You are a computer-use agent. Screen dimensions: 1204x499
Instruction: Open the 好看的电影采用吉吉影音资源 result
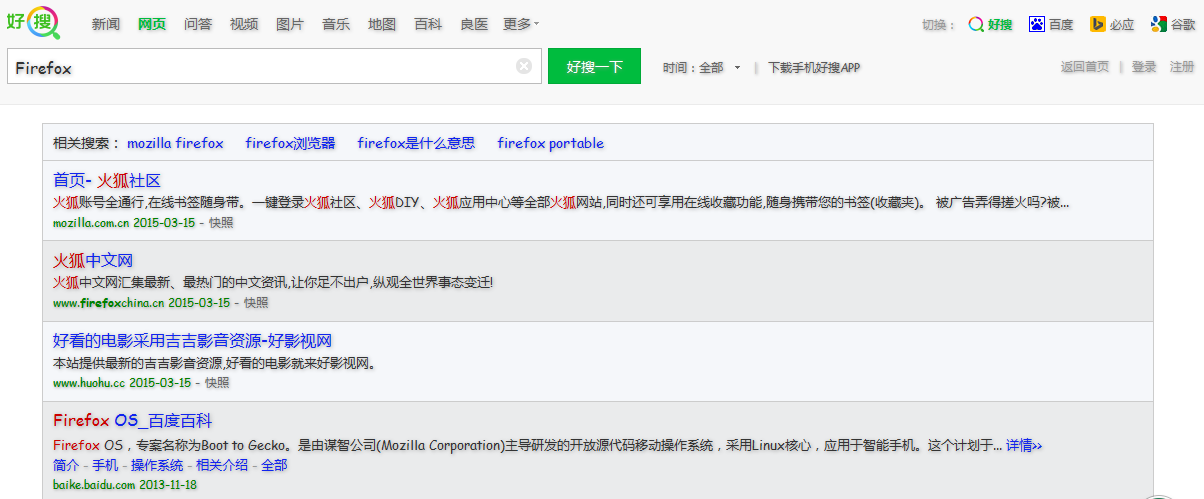tap(192, 341)
